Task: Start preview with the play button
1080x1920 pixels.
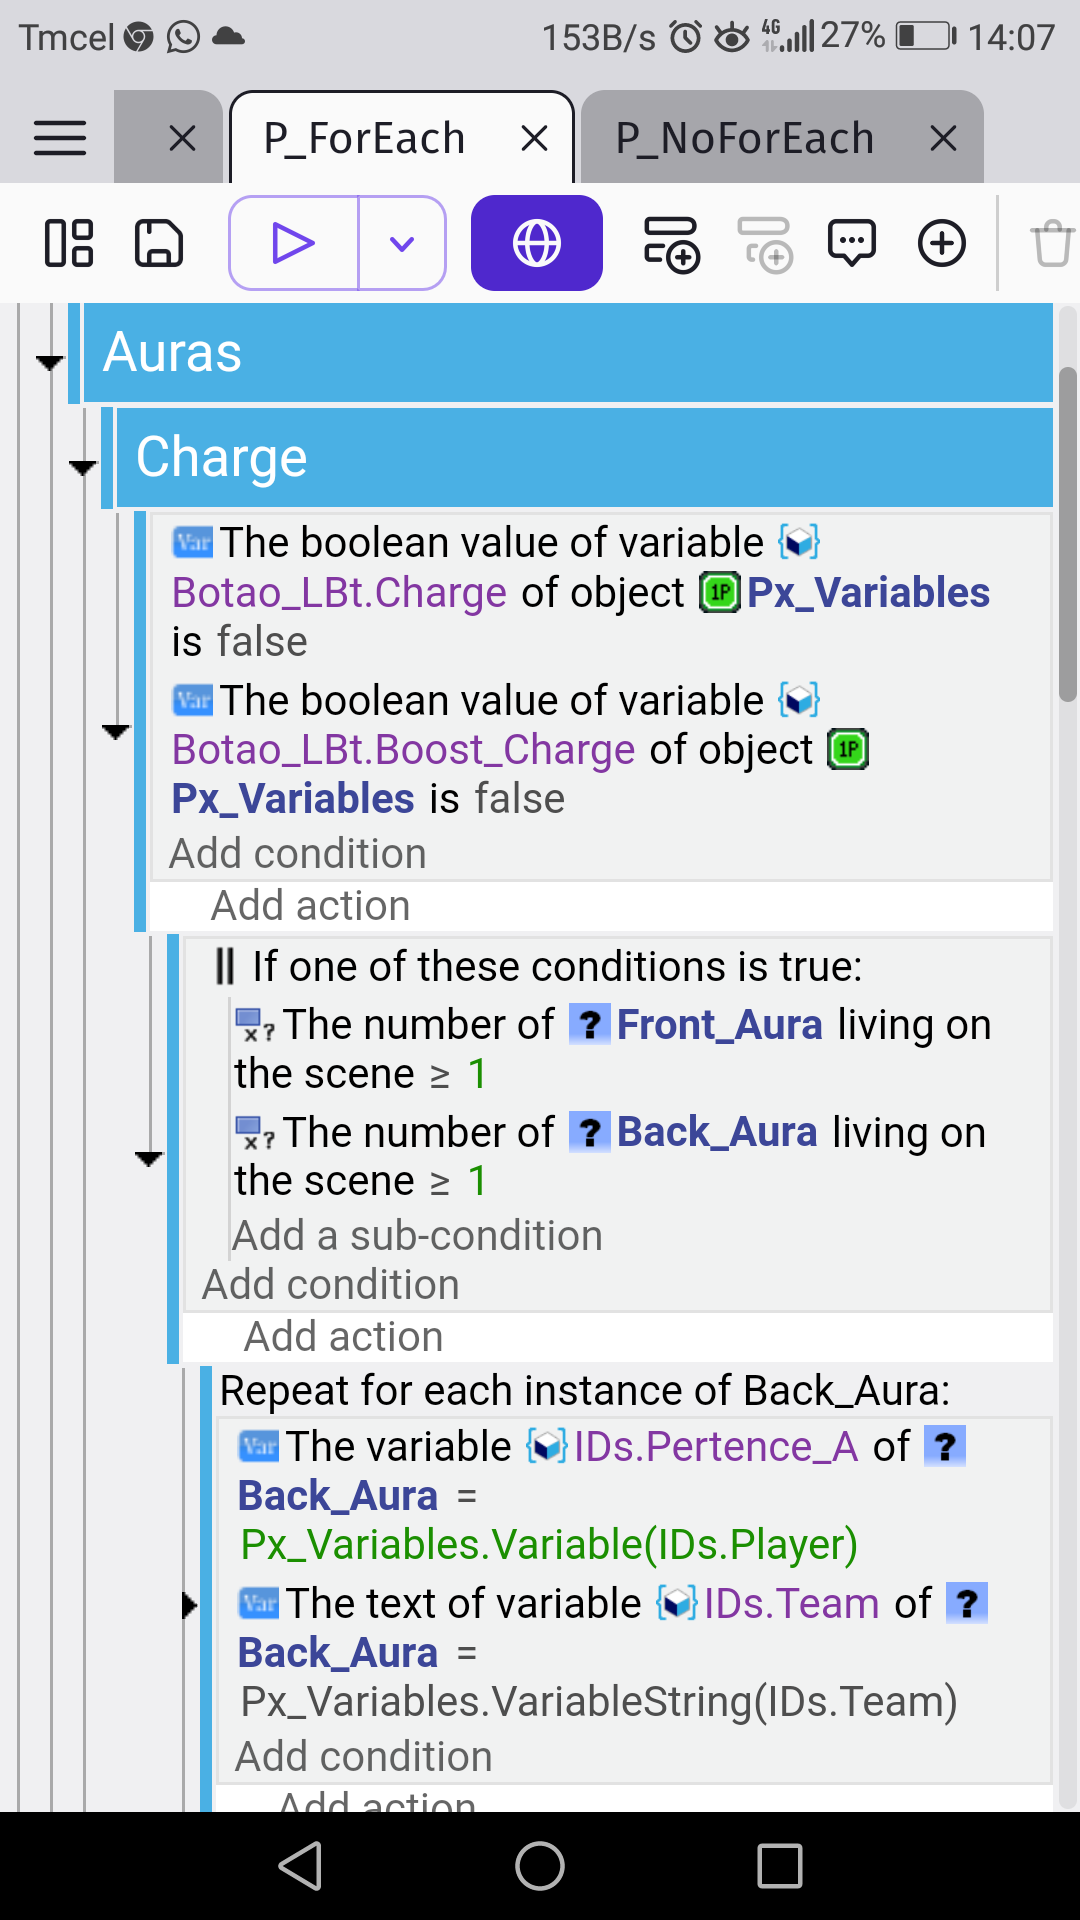Action: coord(293,243)
